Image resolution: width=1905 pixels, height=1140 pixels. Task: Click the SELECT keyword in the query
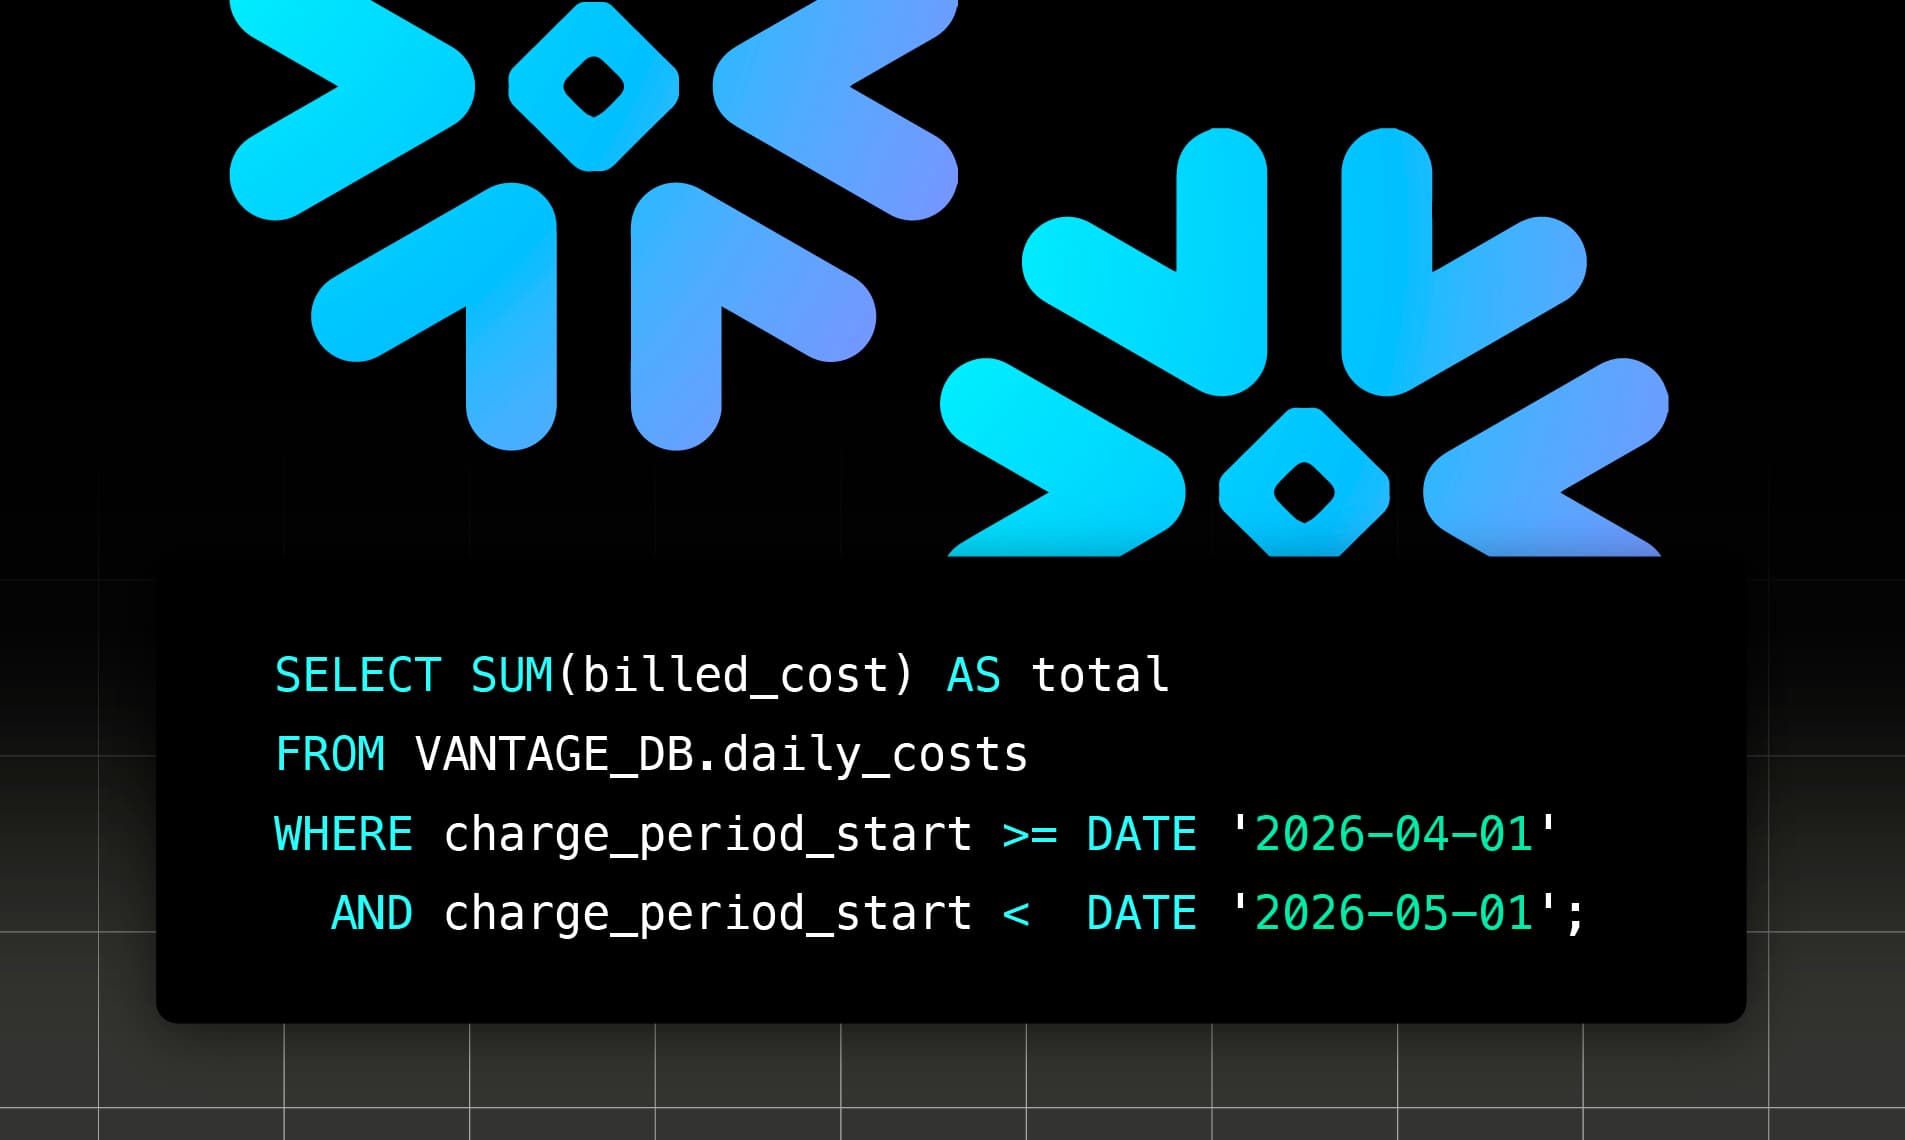pos(358,675)
